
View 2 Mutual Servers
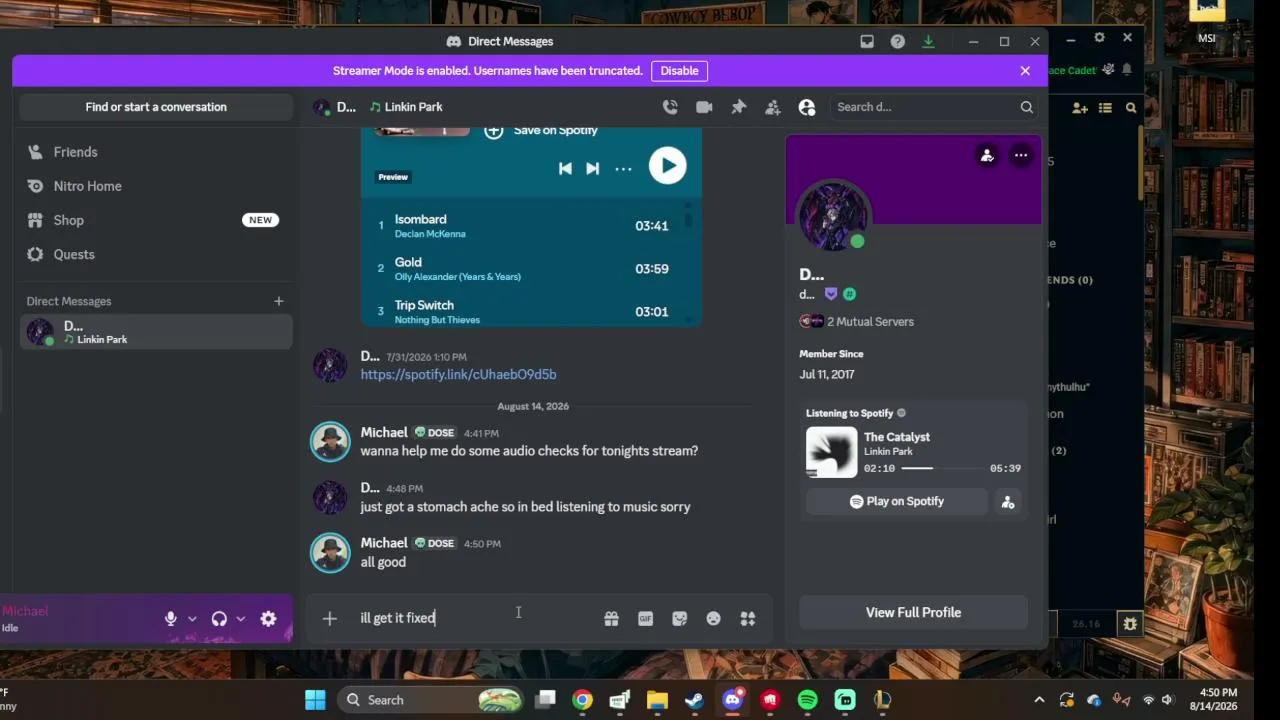pyautogui.click(x=856, y=321)
